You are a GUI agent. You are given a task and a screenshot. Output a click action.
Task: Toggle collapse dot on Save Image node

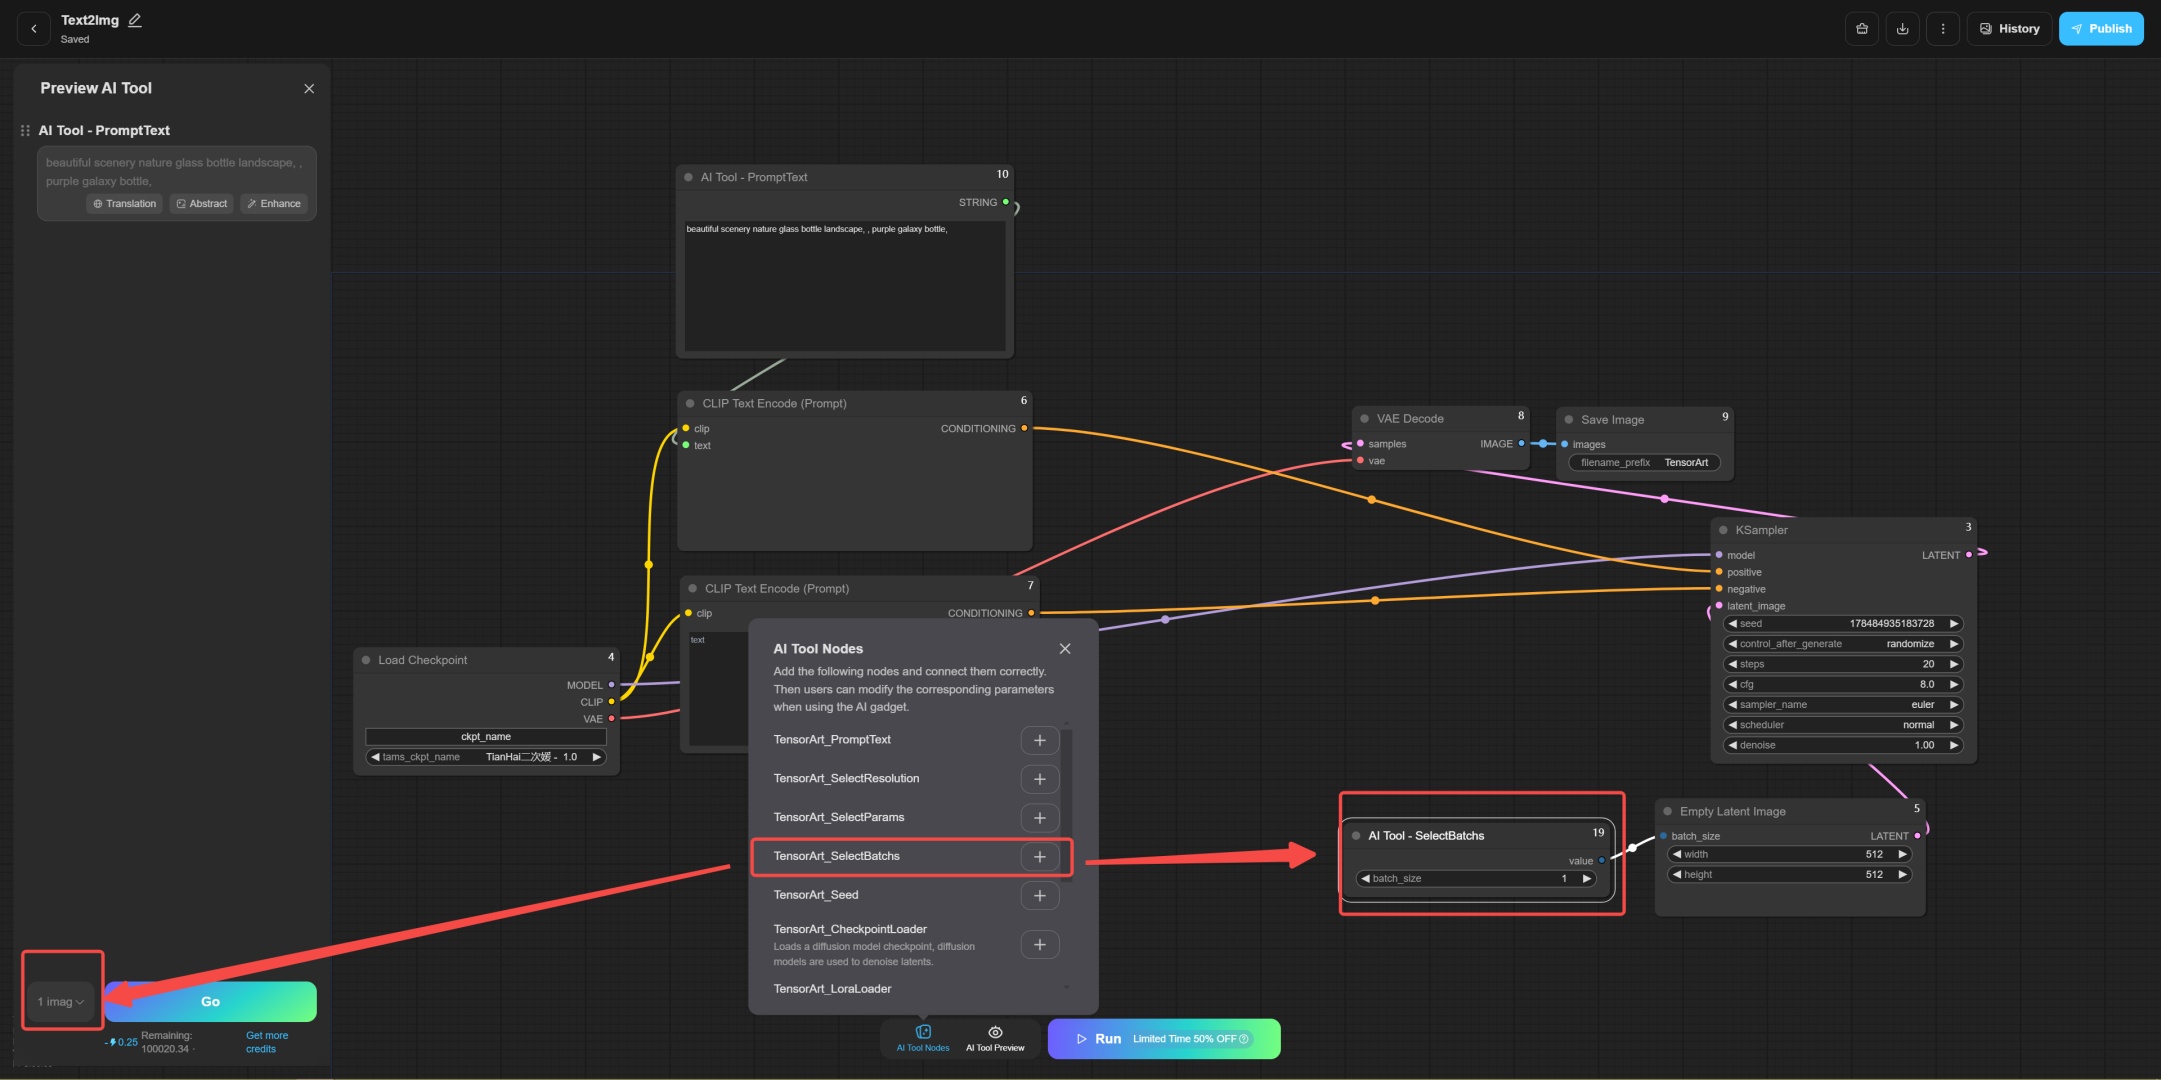tap(1569, 420)
